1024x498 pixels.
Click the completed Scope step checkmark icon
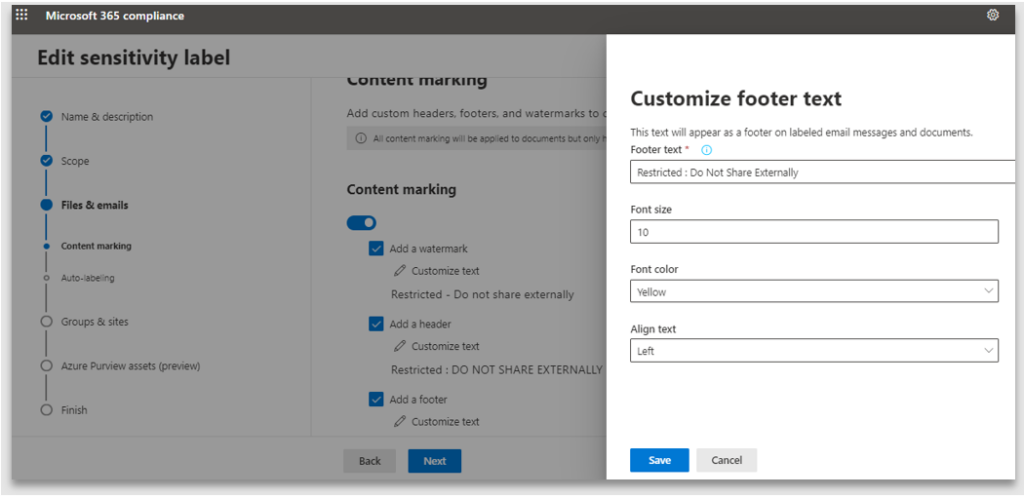[46, 161]
